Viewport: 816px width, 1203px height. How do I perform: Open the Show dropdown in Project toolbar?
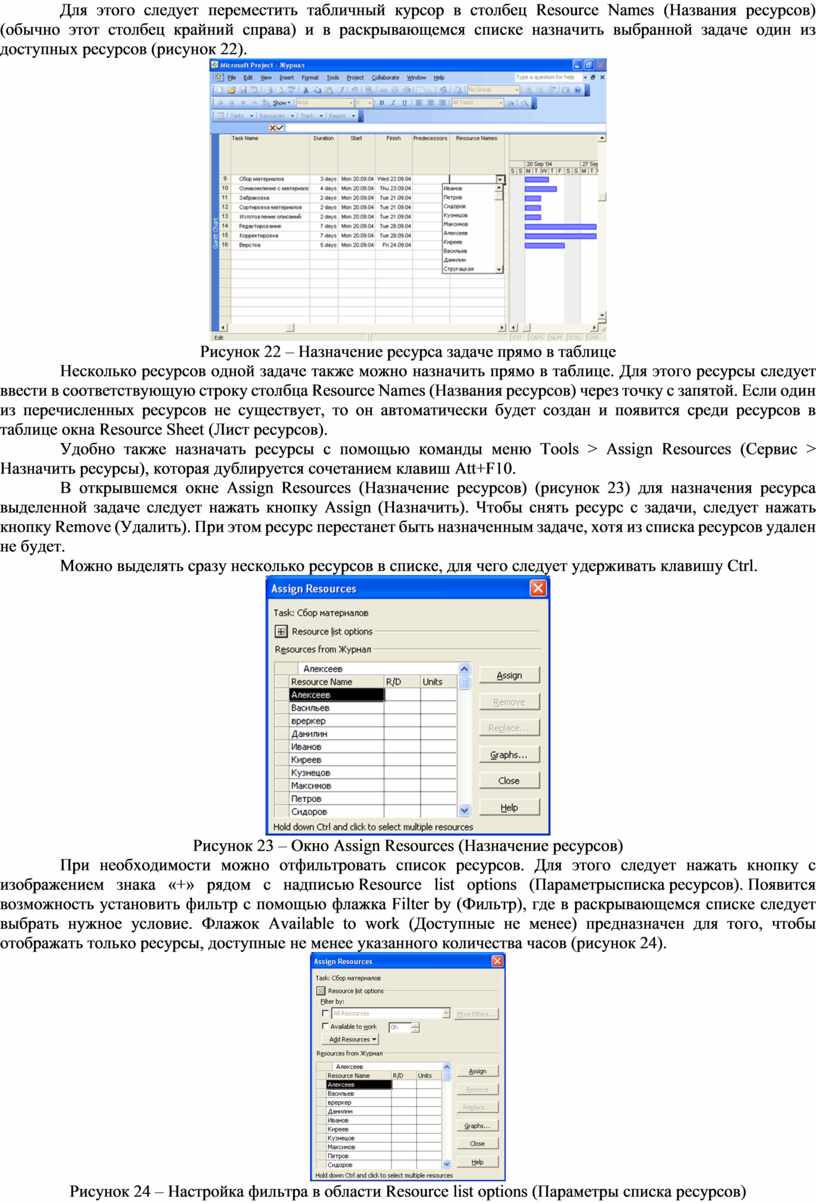click(x=281, y=102)
